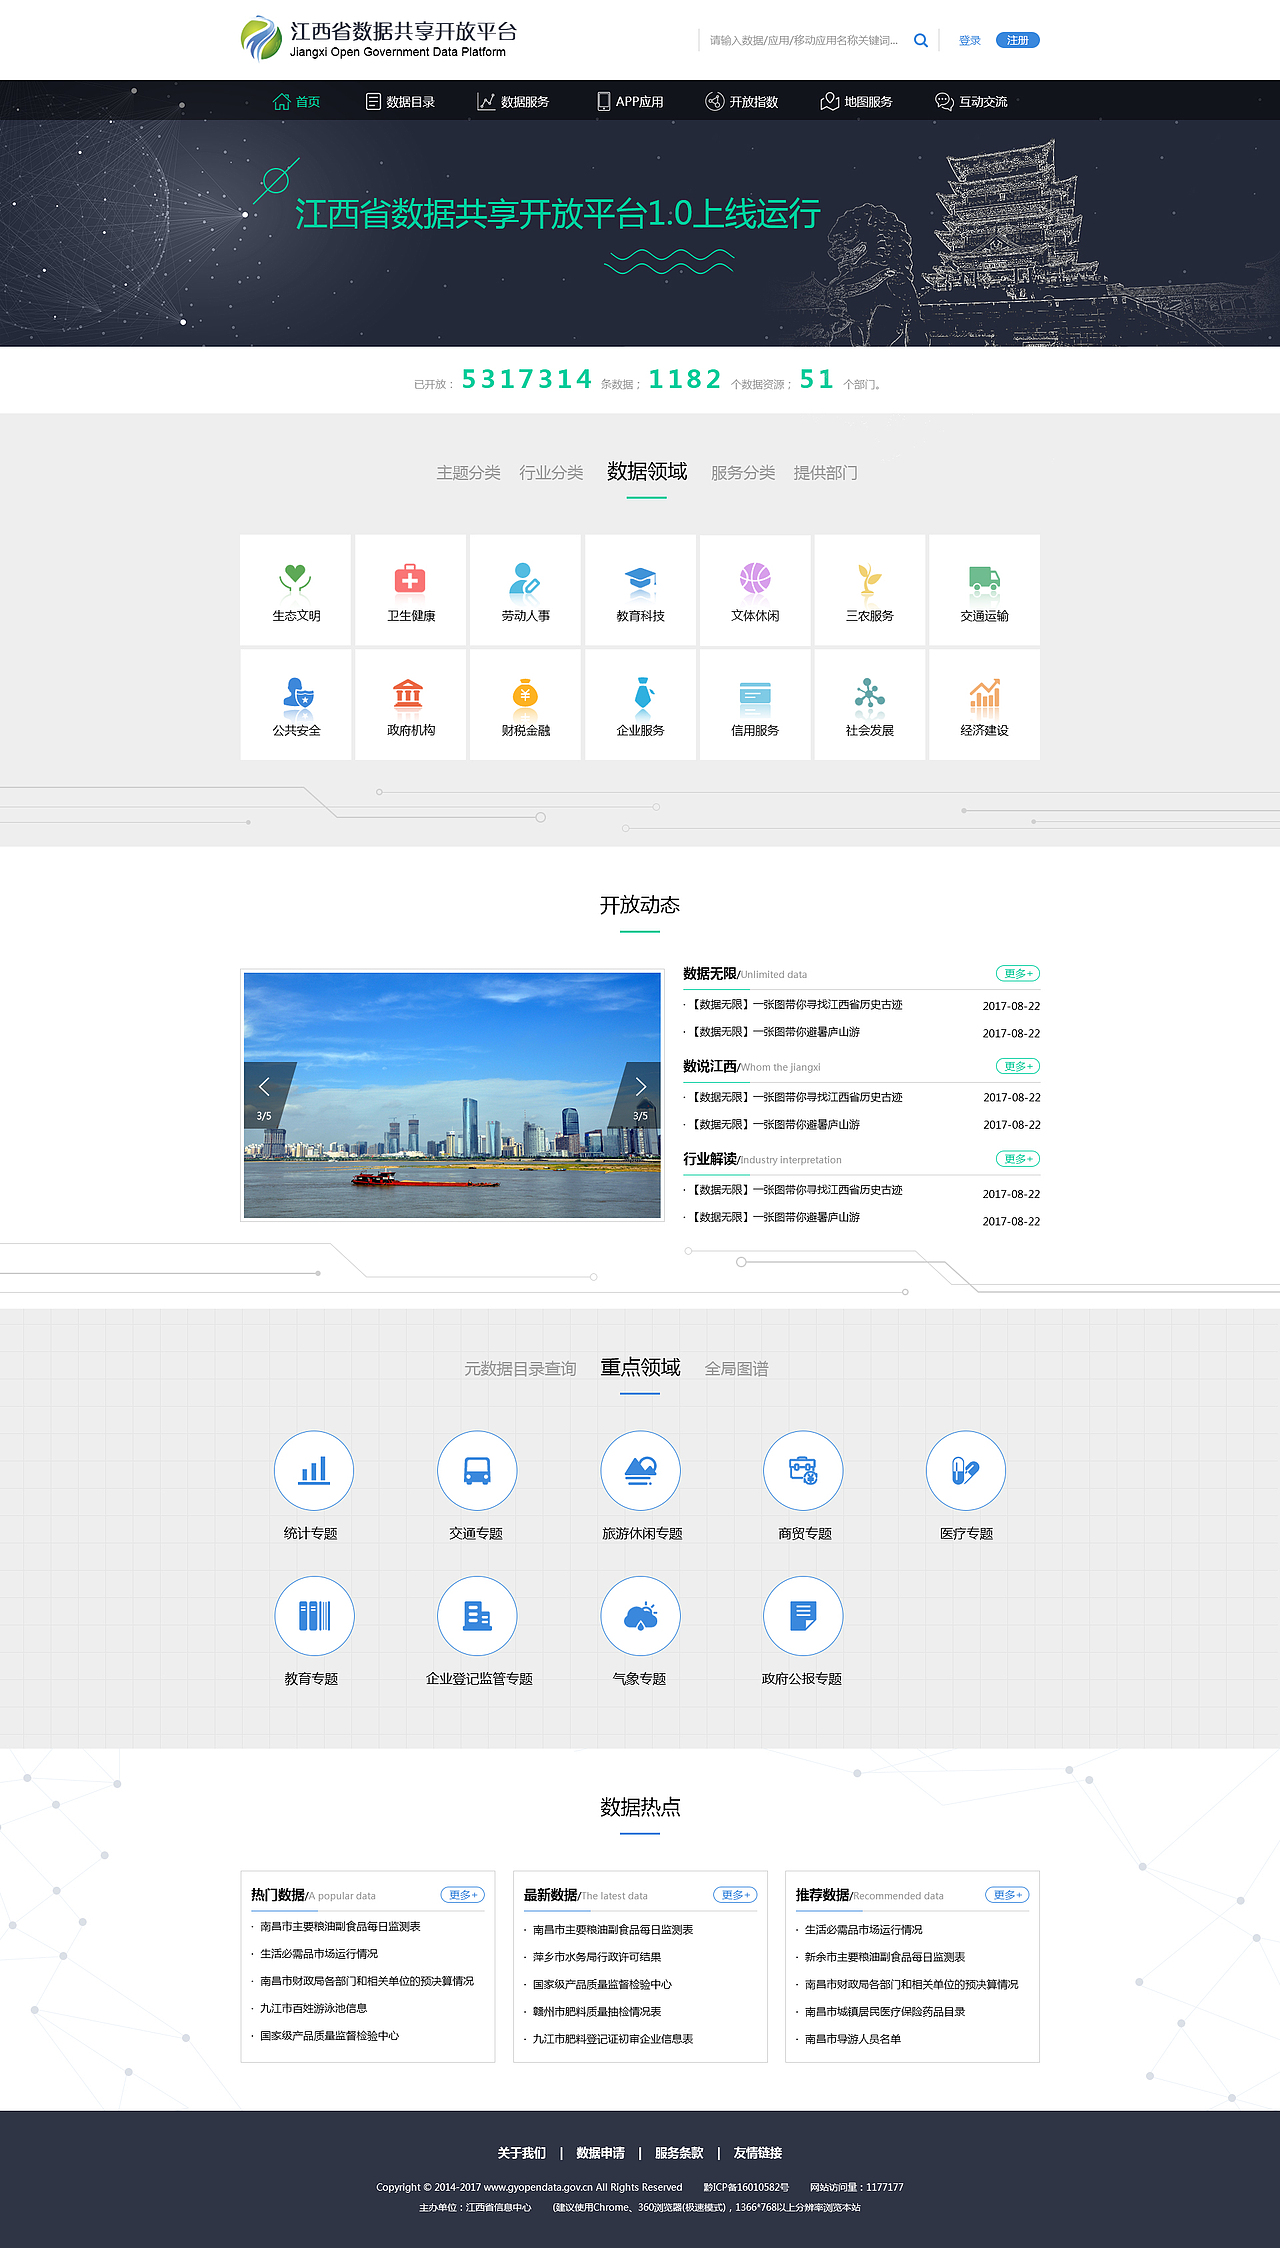Screen dimensions: 1280x2248
Task: Switch to the 提供部门 tab
Action: [826, 472]
